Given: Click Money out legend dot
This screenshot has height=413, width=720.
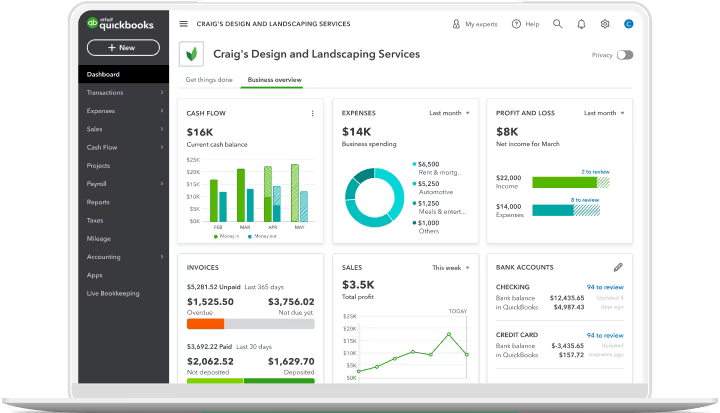Looking at the screenshot, I should [250, 237].
